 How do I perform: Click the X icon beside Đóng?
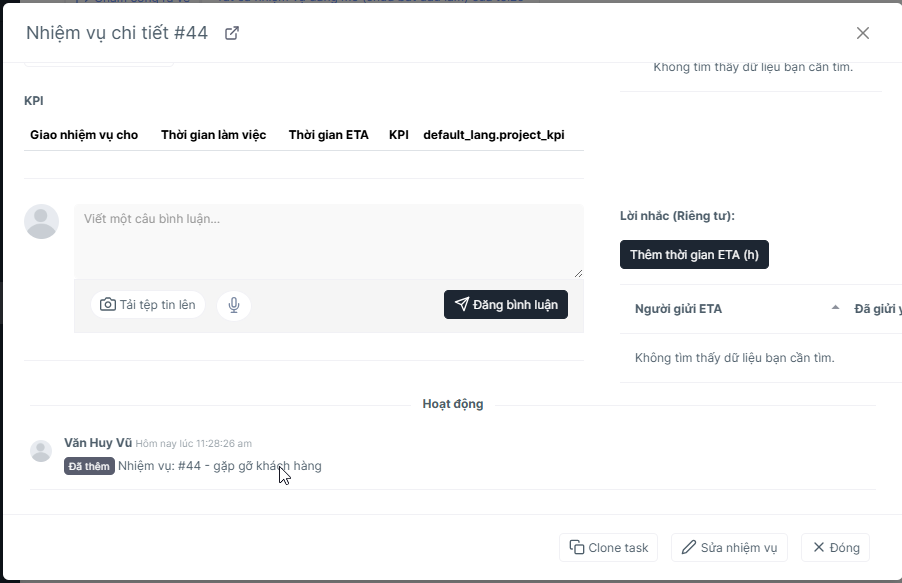819,547
